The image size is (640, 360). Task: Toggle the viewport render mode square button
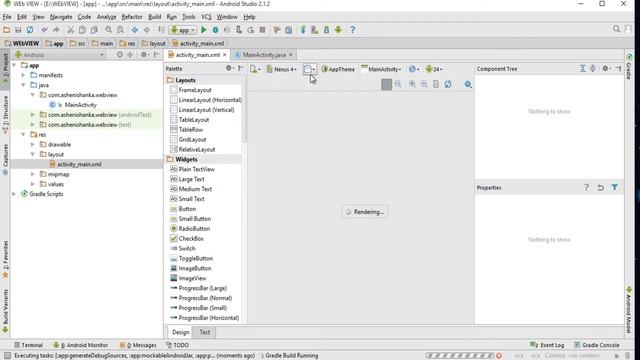pyautogui.click(x=386, y=84)
